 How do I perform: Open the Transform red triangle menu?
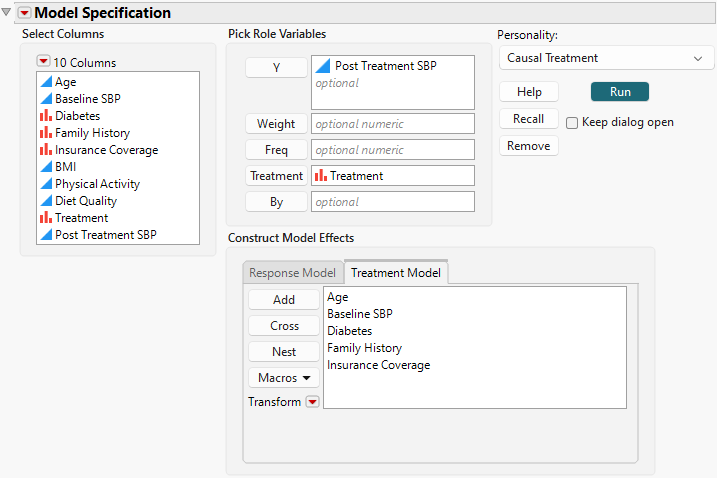click(x=312, y=402)
